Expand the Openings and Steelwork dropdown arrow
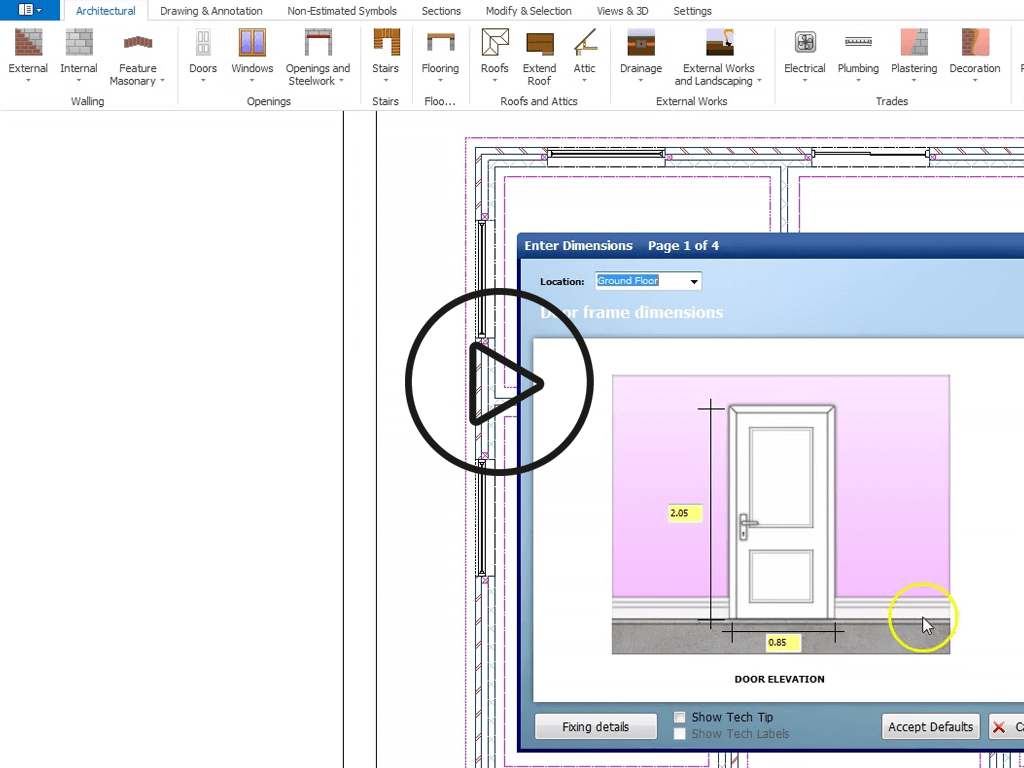The width and height of the screenshot is (1024, 768). pos(341,81)
